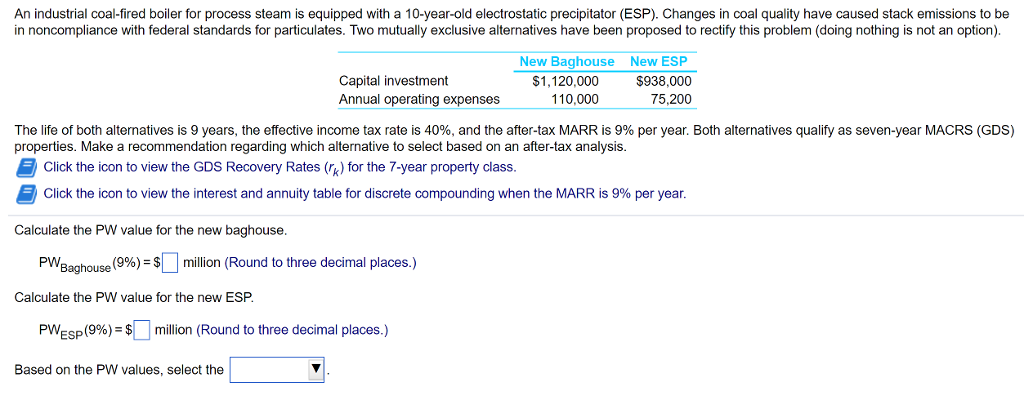Click 'Calculate the PW value for the new ESP'
Viewport: 1024px width, 400px height.
pyautogui.click(x=134, y=297)
